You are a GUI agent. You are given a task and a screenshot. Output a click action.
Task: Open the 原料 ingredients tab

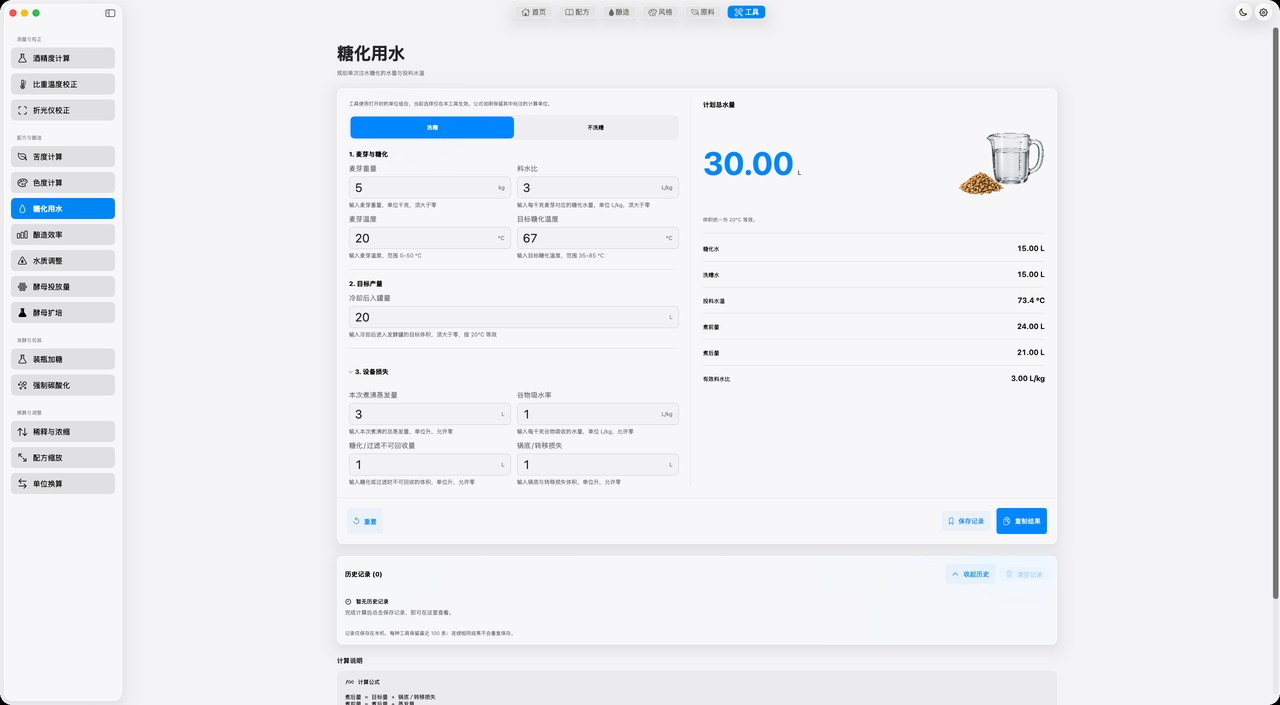click(x=703, y=12)
